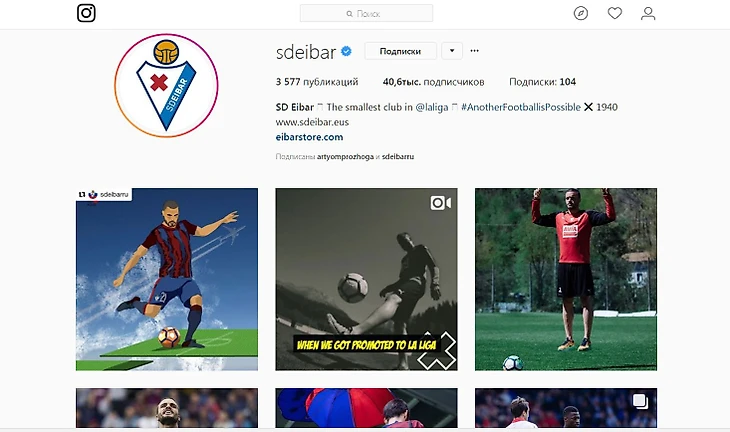Viewport: 730px width, 432px height.
Task: Open the #AnotherFootballisPossible hashtag
Action: [x=521, y=107]
